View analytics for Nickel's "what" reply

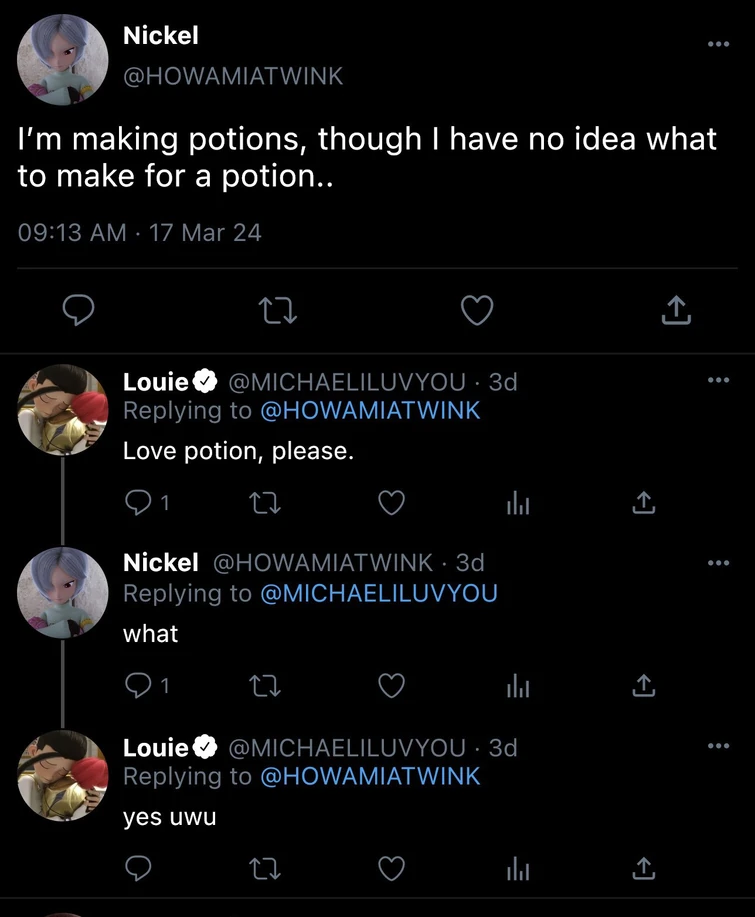(517, 686)
